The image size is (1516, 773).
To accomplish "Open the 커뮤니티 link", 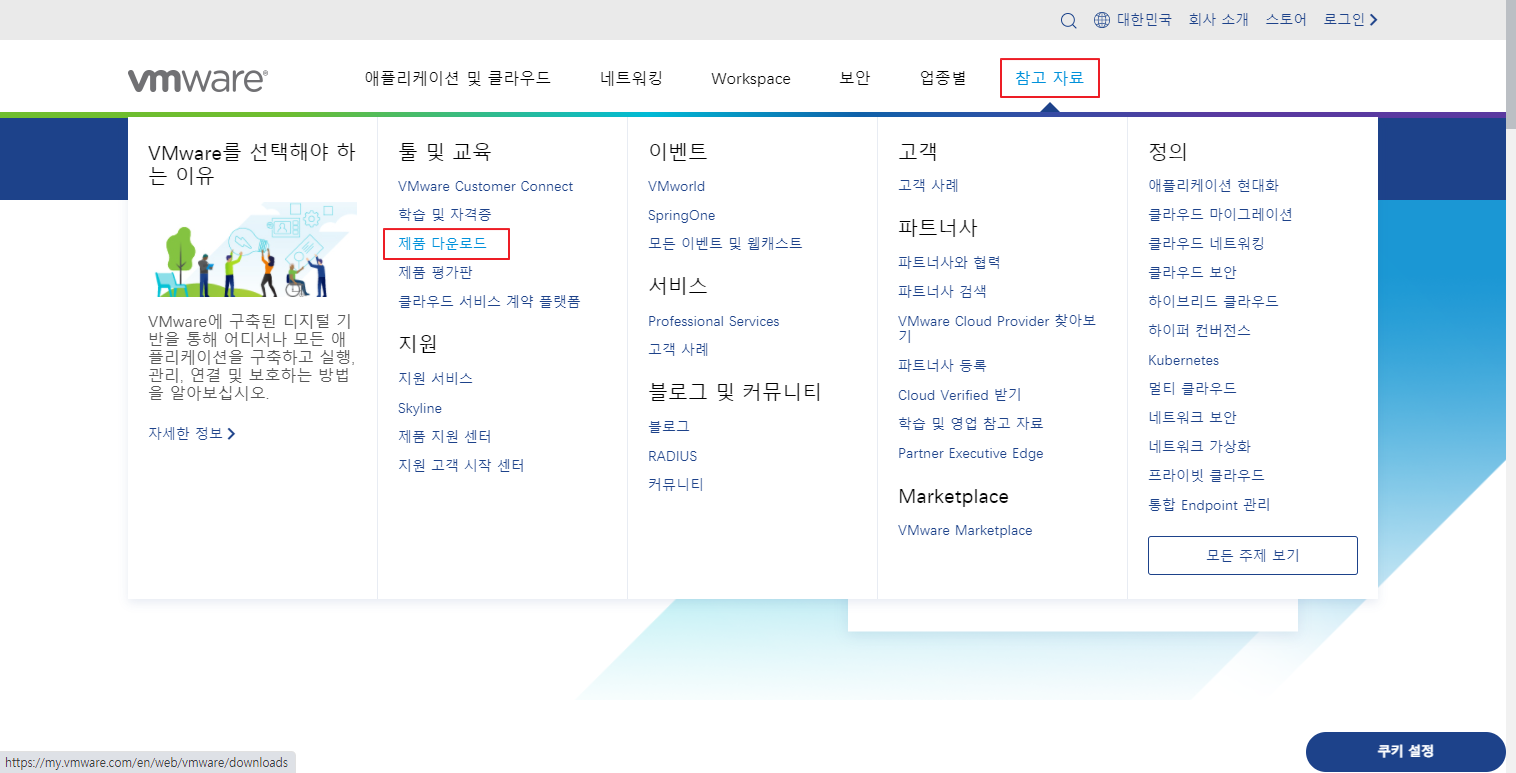I will tap(676, 485).
